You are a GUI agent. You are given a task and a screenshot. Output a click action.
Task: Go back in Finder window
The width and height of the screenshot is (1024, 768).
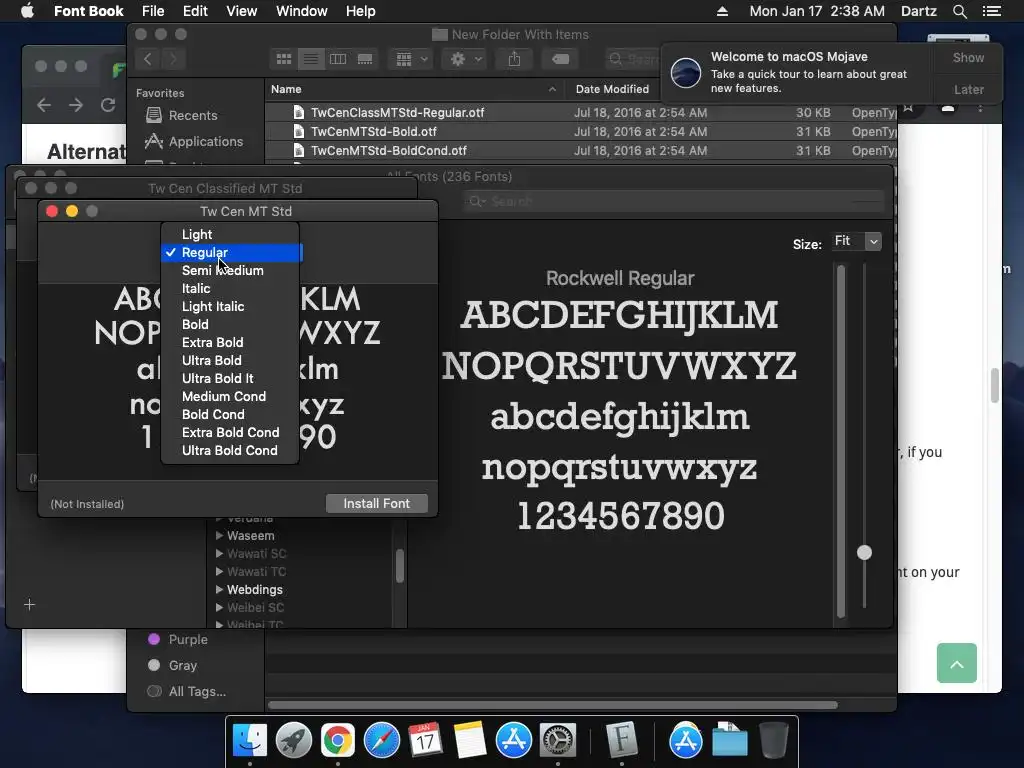[x=148, y=59]
